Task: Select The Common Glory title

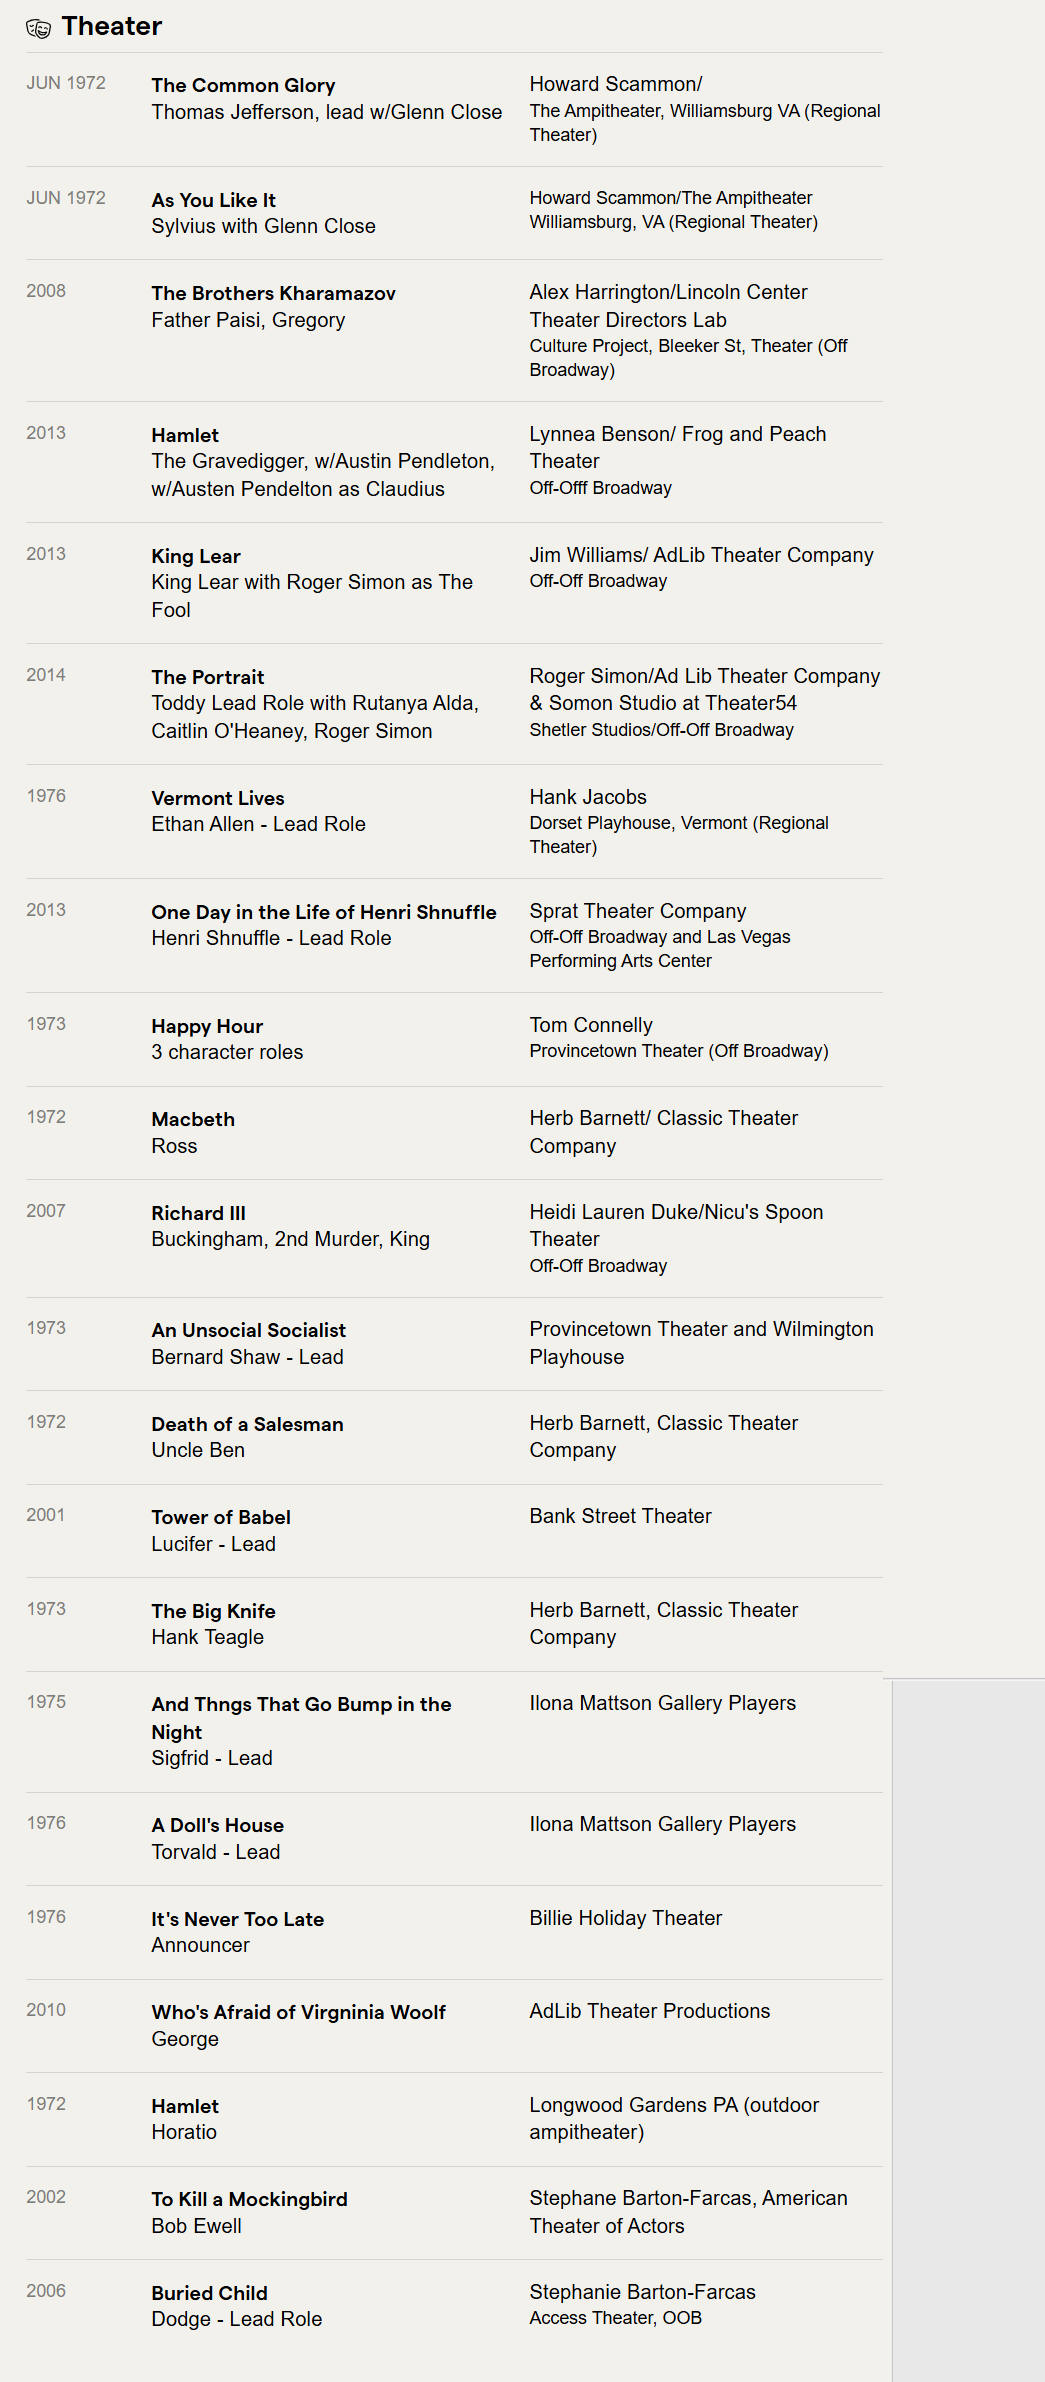Action: (243, 86)
